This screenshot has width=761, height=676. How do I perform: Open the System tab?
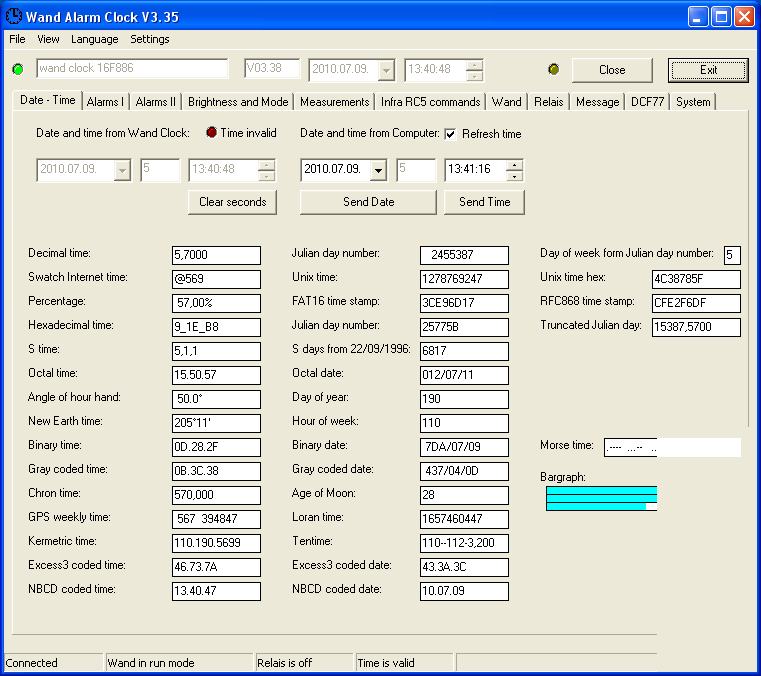pyautogui.click(x=693, y=102)
